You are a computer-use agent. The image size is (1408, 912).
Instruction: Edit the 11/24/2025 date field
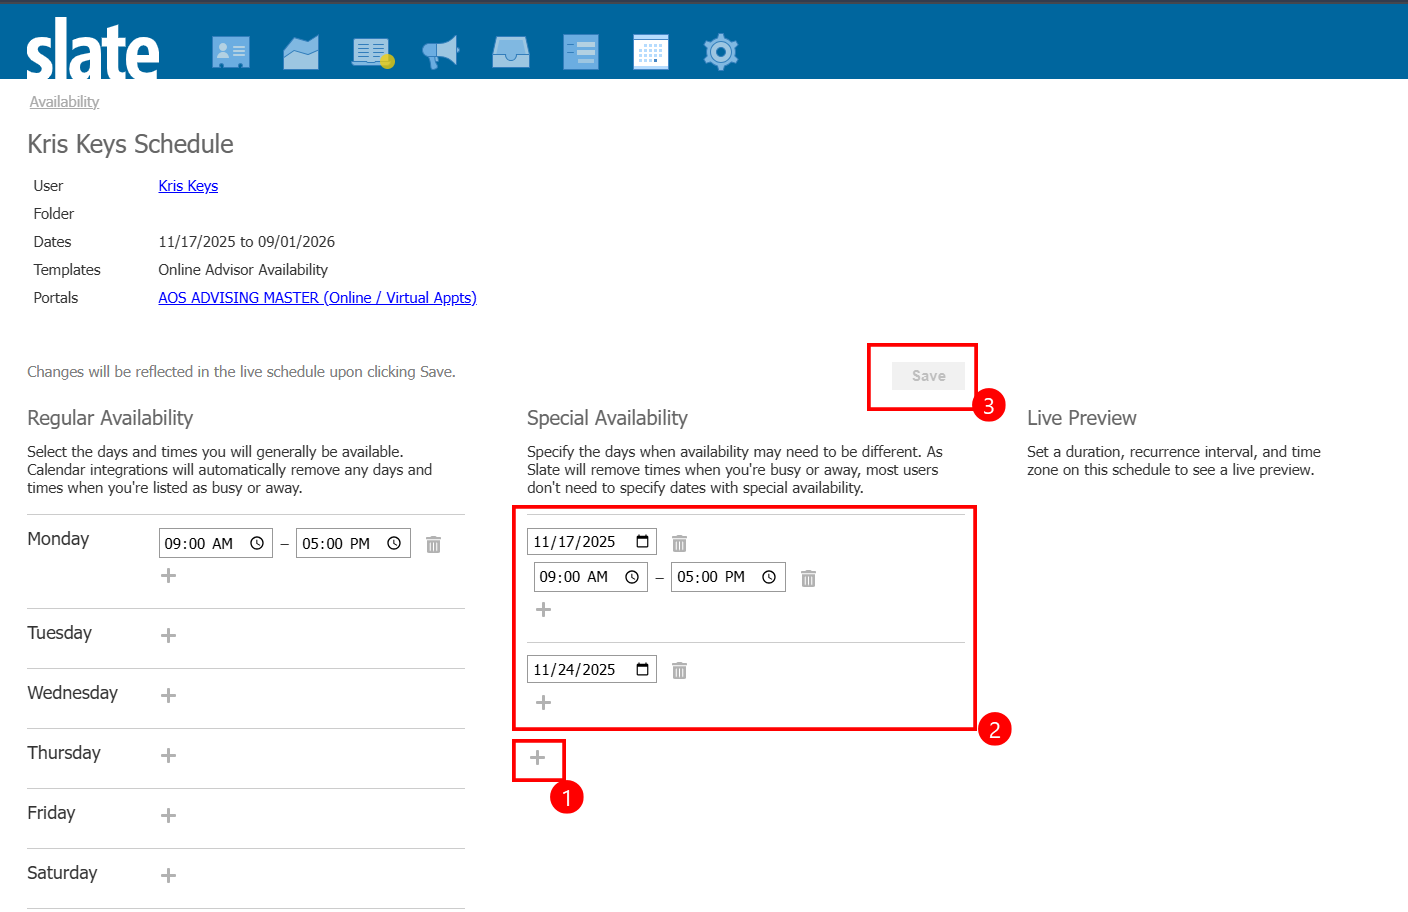click(592, 669)
